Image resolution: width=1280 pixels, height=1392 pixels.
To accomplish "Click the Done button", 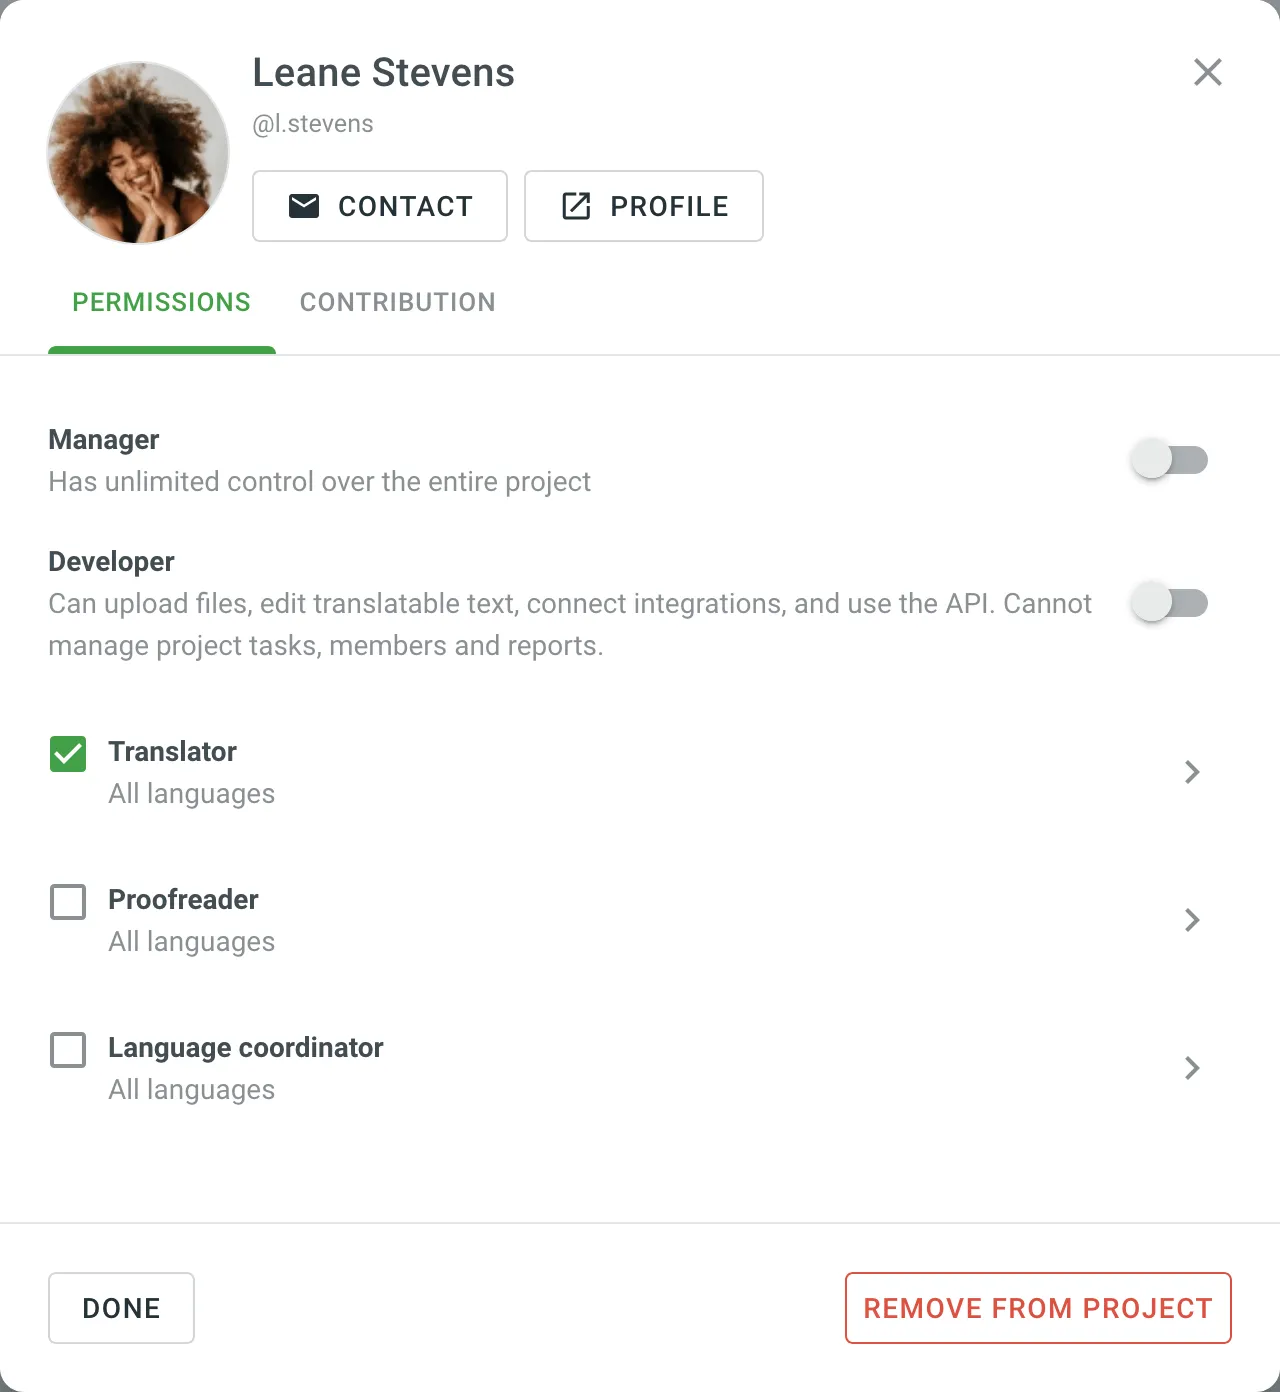I will (121, 1308).
